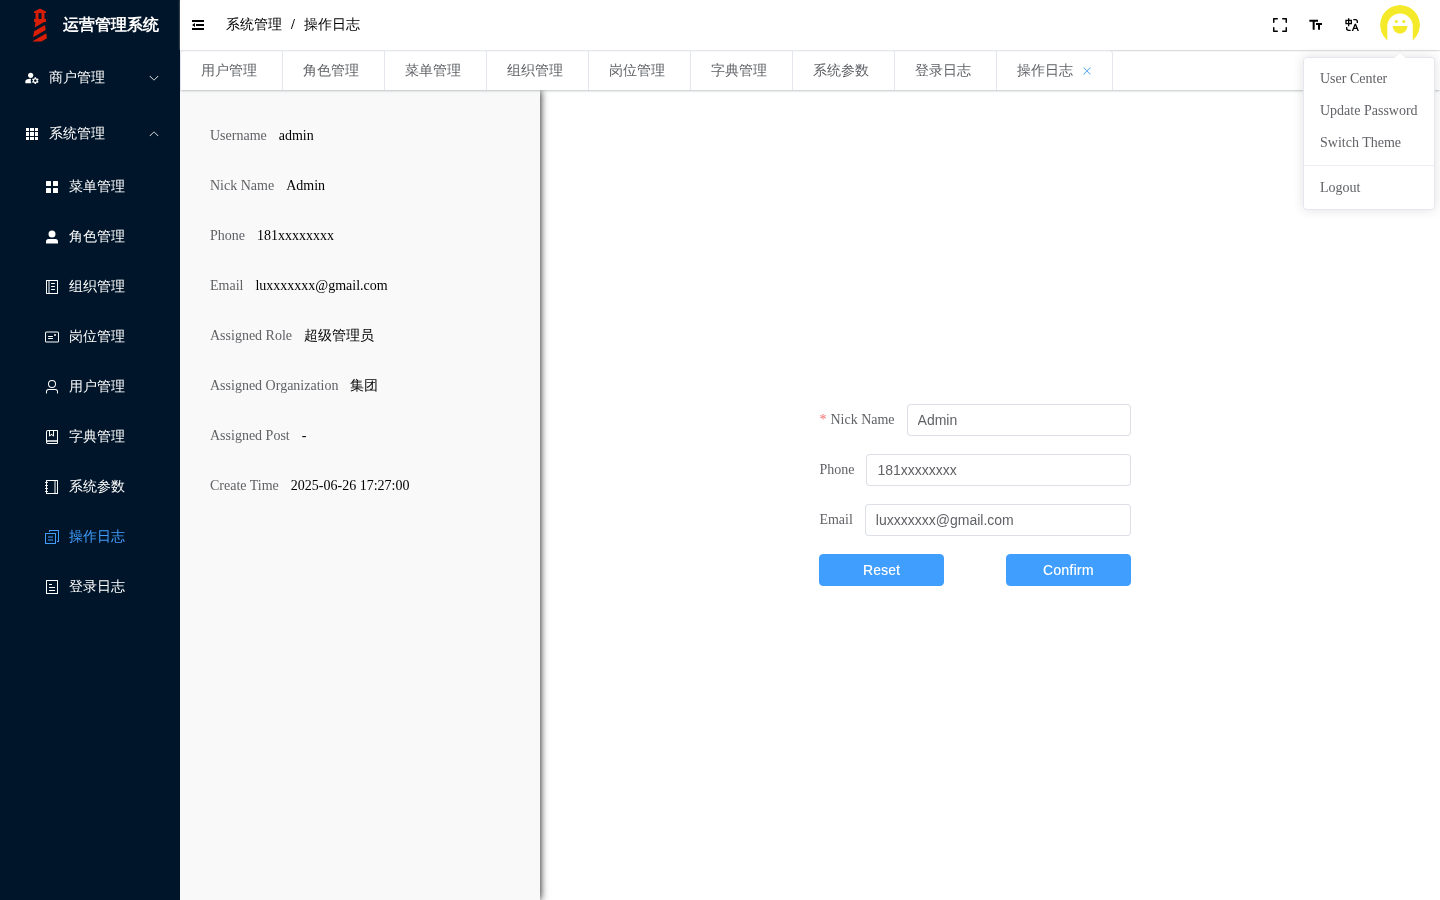Open the language translation icon
Image resolution: width=1440 pixels, height=900 pixels.
[1352, 25]
